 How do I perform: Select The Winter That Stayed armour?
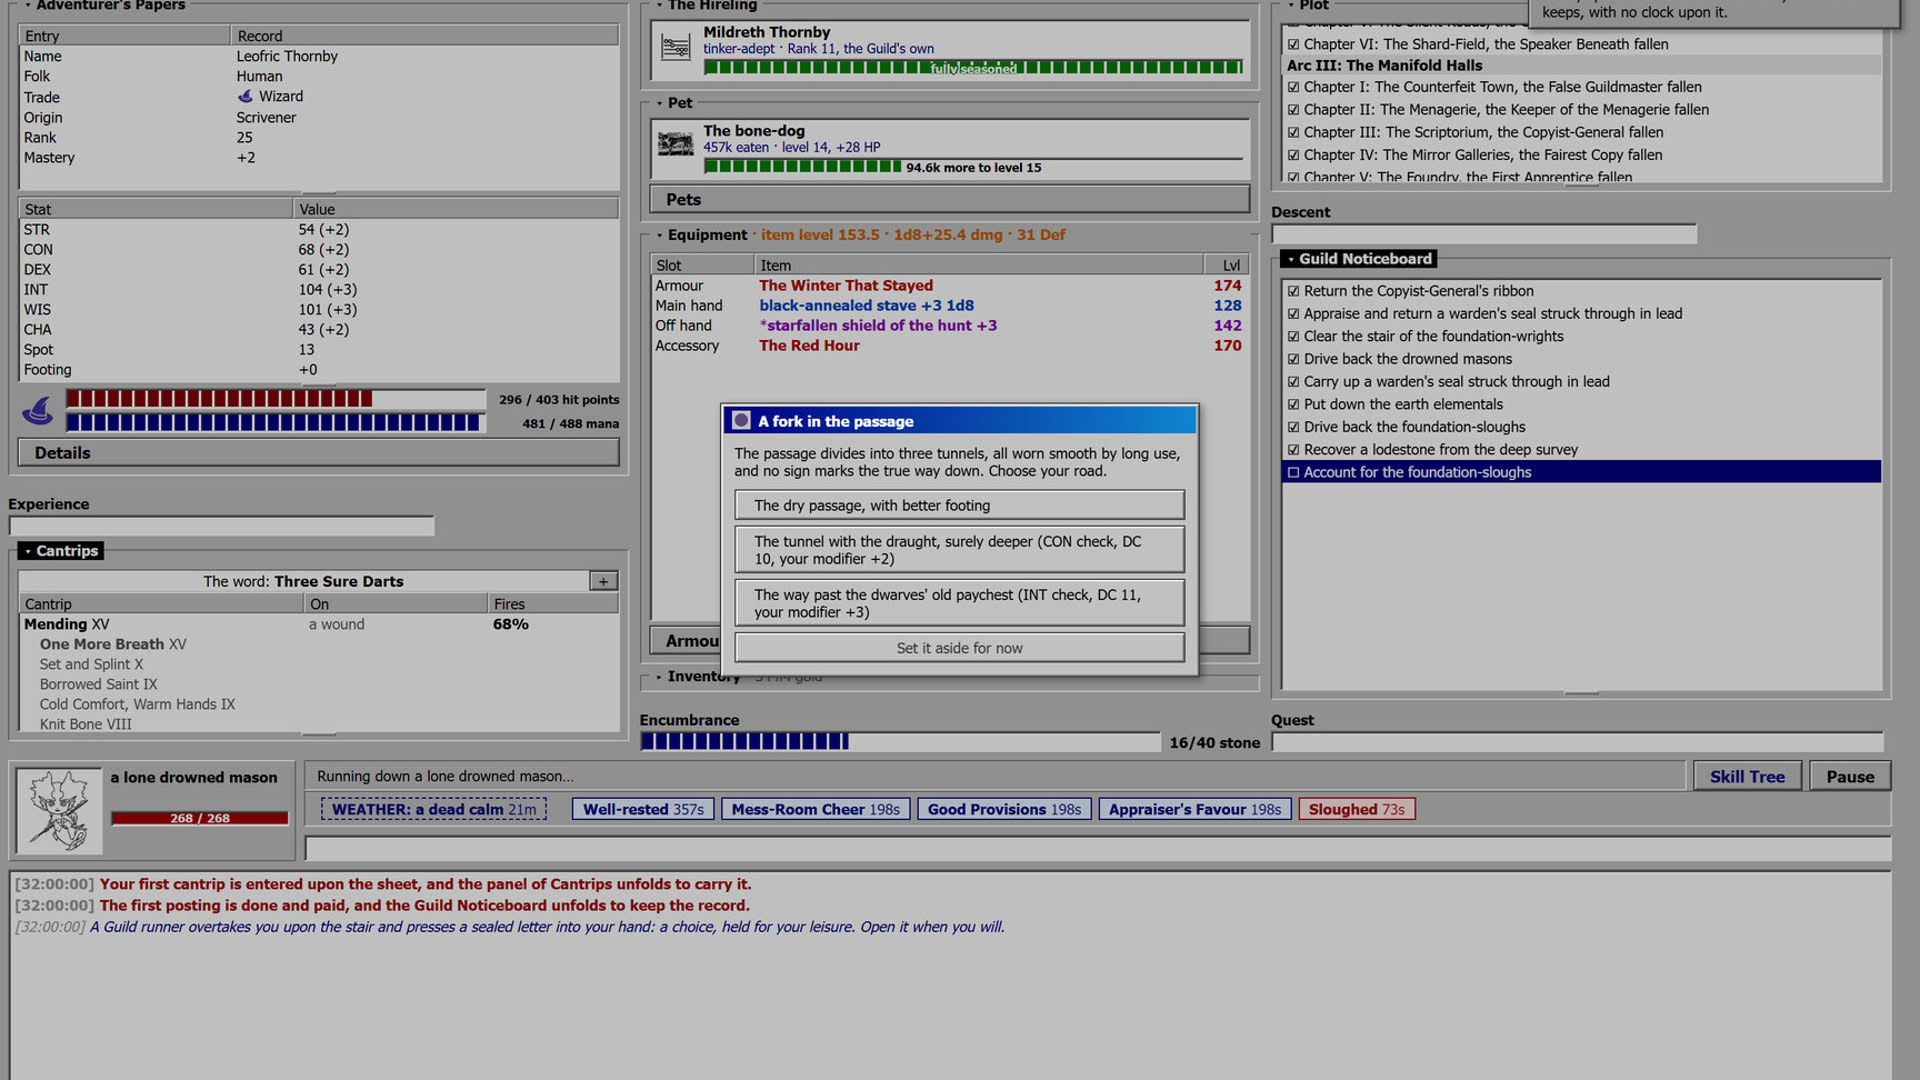tap(949, 286)
